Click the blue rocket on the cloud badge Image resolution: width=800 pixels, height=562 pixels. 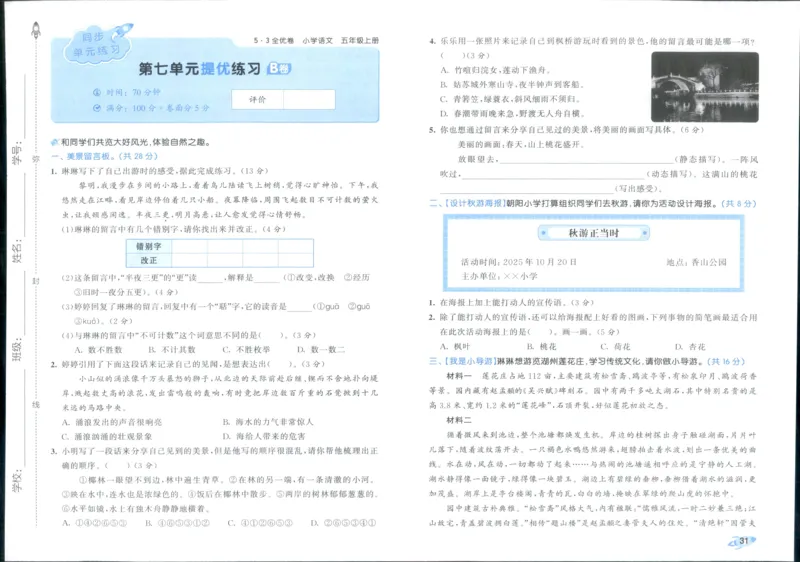[x=121, y=32]
